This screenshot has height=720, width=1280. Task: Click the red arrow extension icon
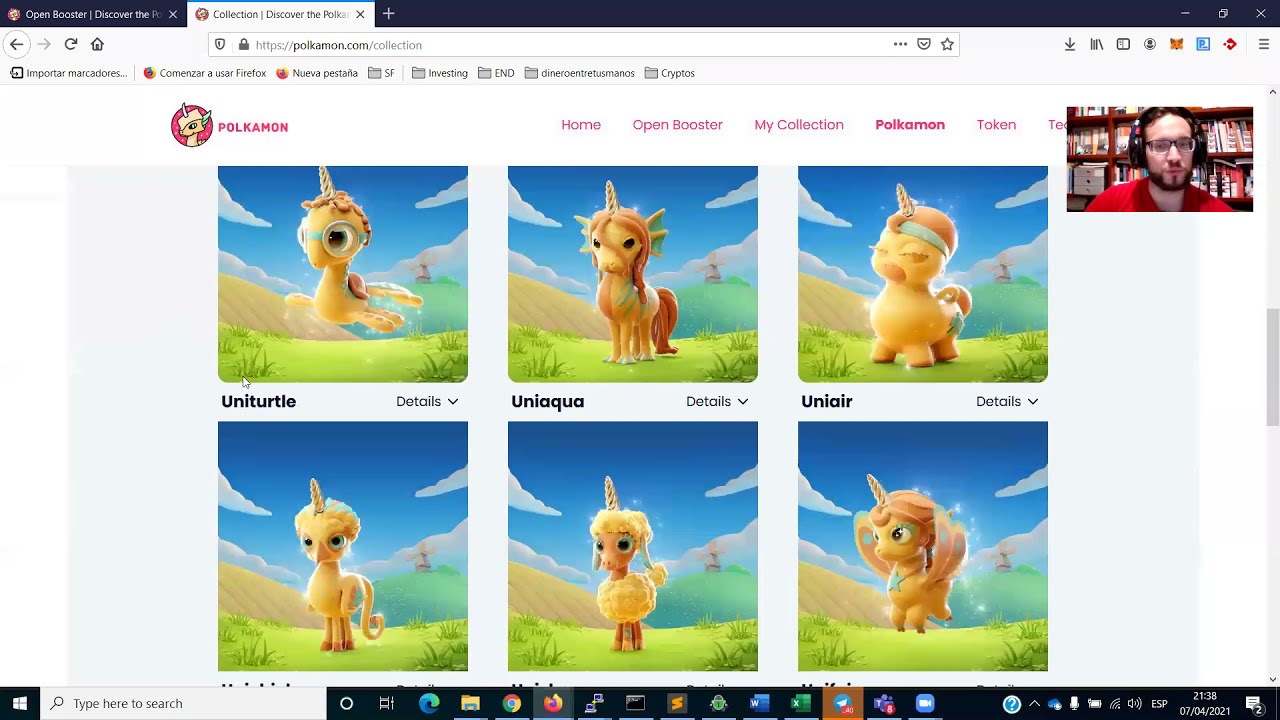tap(1230, 44)
